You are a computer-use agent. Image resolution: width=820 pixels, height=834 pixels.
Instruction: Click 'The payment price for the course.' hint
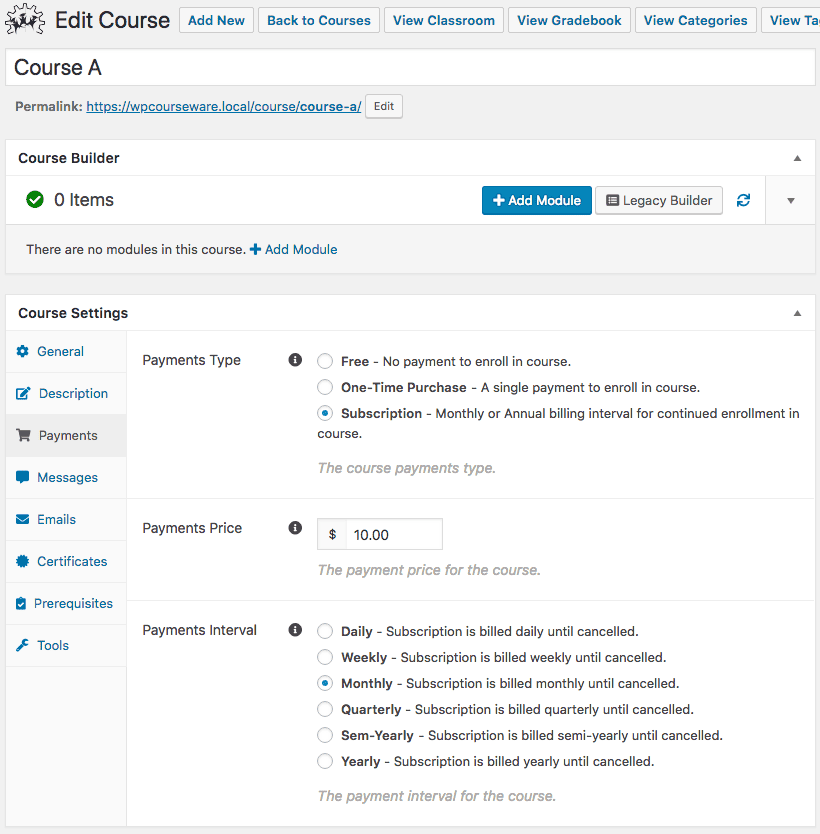[x=429, y=570]
